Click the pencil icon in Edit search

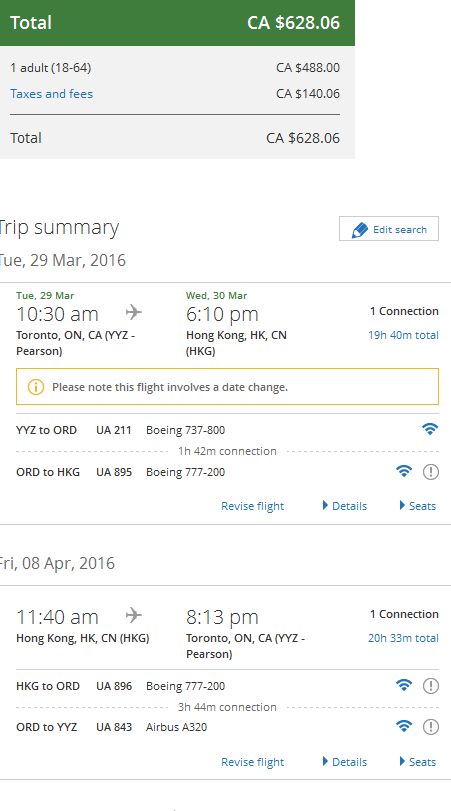click(359, 230)
